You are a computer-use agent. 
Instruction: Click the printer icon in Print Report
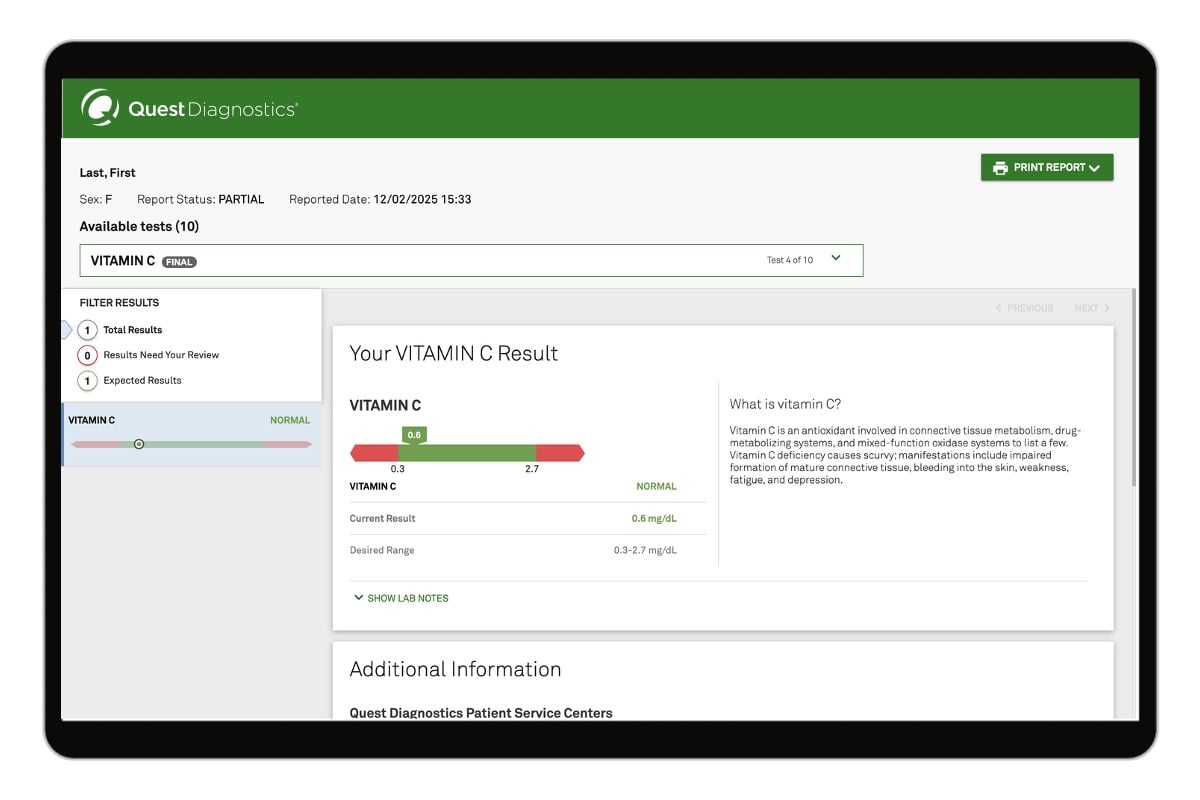point(999,168)
